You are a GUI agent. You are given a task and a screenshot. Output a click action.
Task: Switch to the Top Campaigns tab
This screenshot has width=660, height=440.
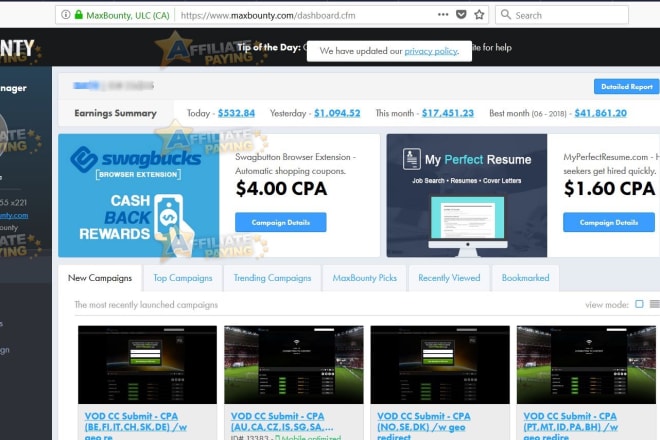[x=183, y=278]
